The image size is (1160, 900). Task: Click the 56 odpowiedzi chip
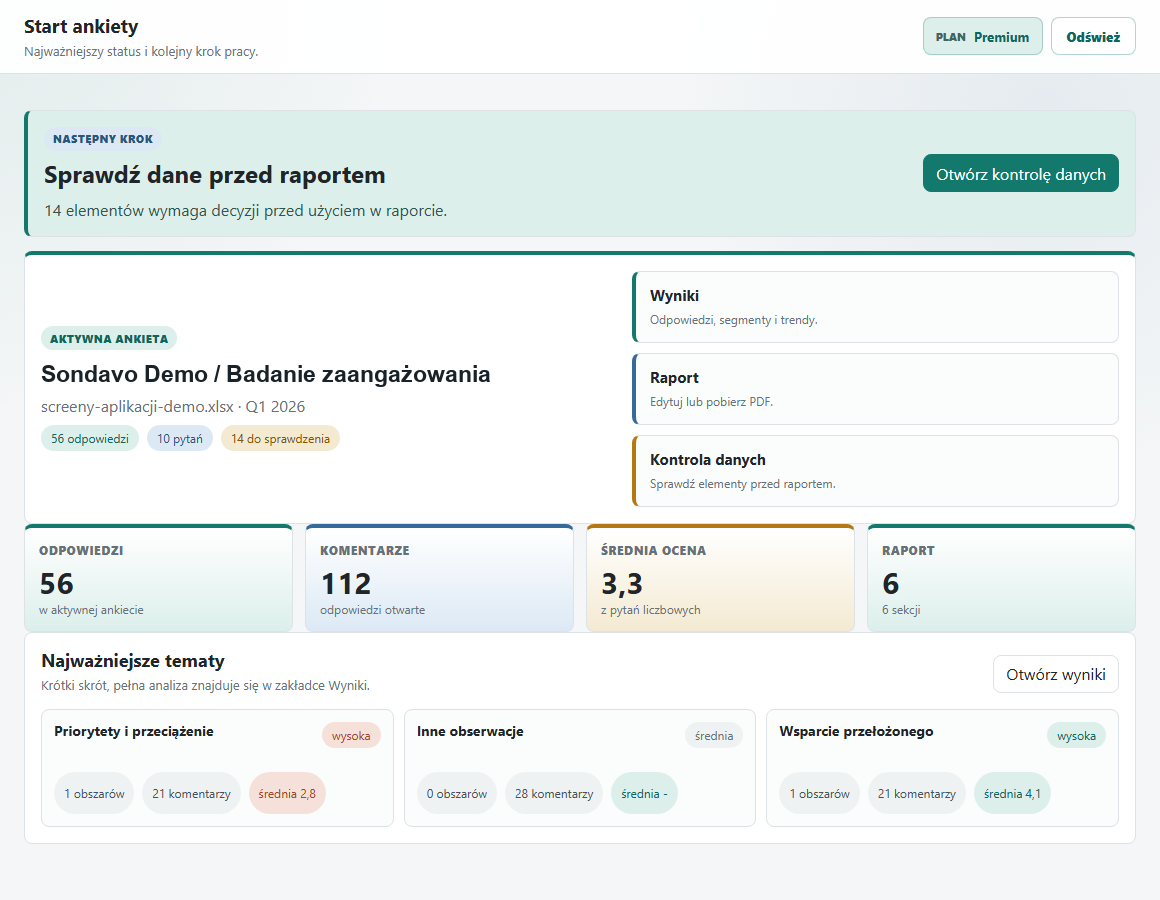click(x=90, y=439)
